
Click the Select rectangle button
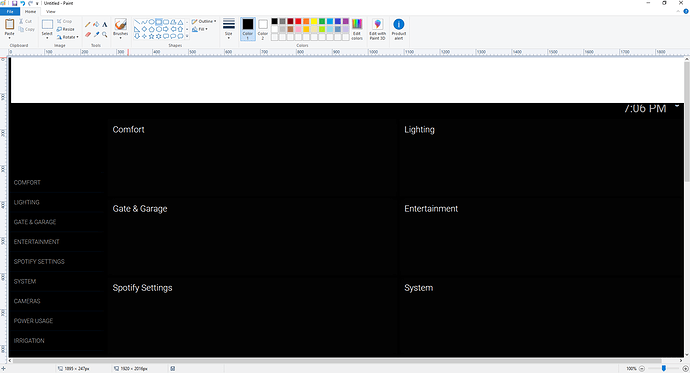(47, 25)
